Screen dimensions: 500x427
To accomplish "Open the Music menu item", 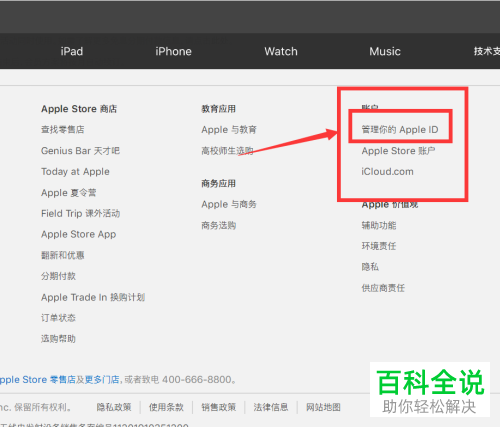I will tap(385, 51).
